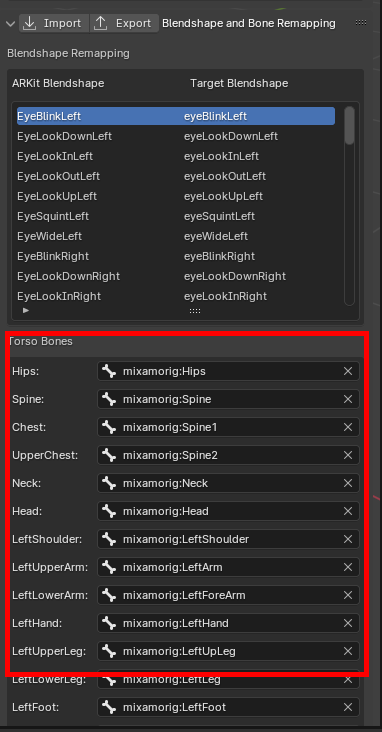The height and width of the screenshot is (732, 382).
Task: Select the EyeSquintLeft blendshape row
Action: pyautogui.click(x=176, y=216)
